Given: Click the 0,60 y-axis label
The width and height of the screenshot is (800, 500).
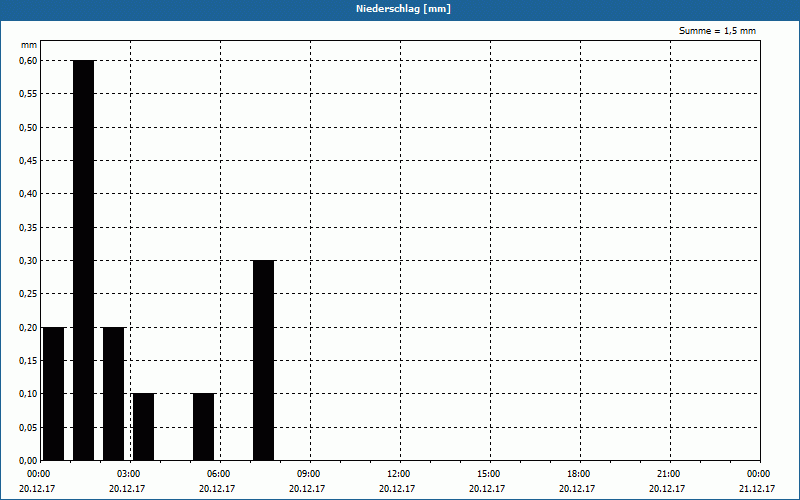Looking at the screenshot, I should 28,61.
